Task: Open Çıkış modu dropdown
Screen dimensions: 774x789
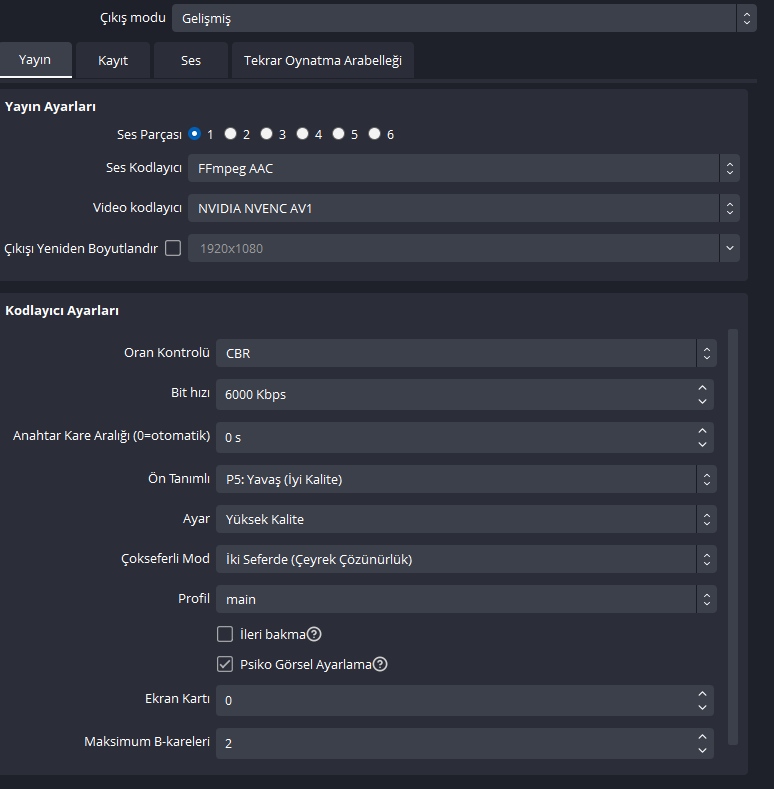Action: (464, 18)
